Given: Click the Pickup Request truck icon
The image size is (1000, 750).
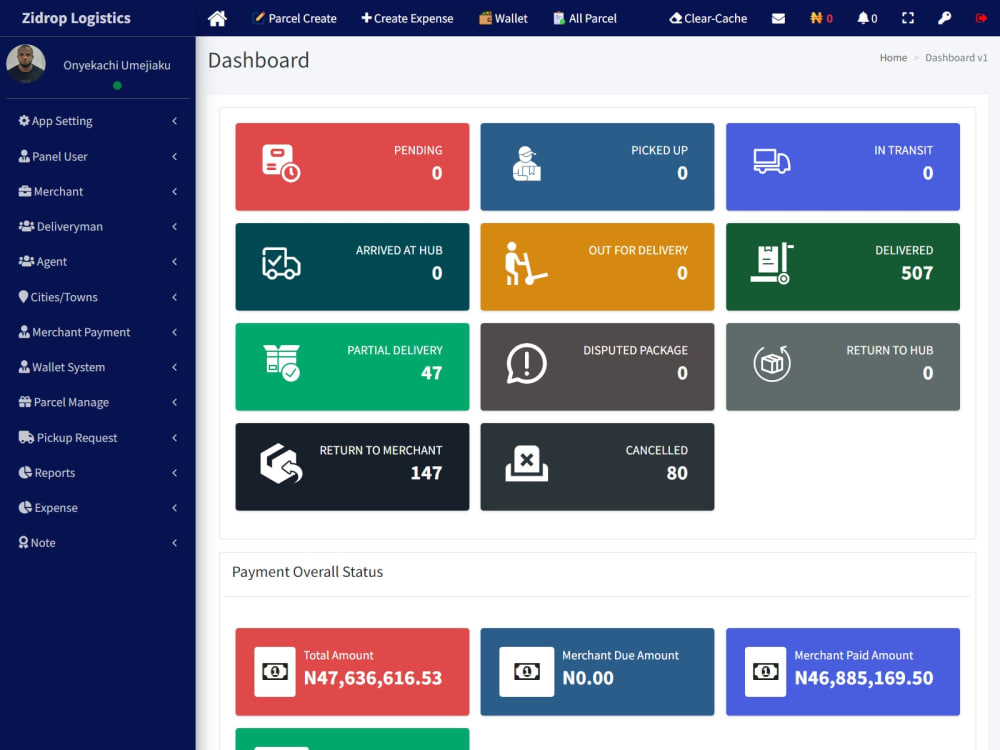Looking at the screenshot, I should click(26, 438).
